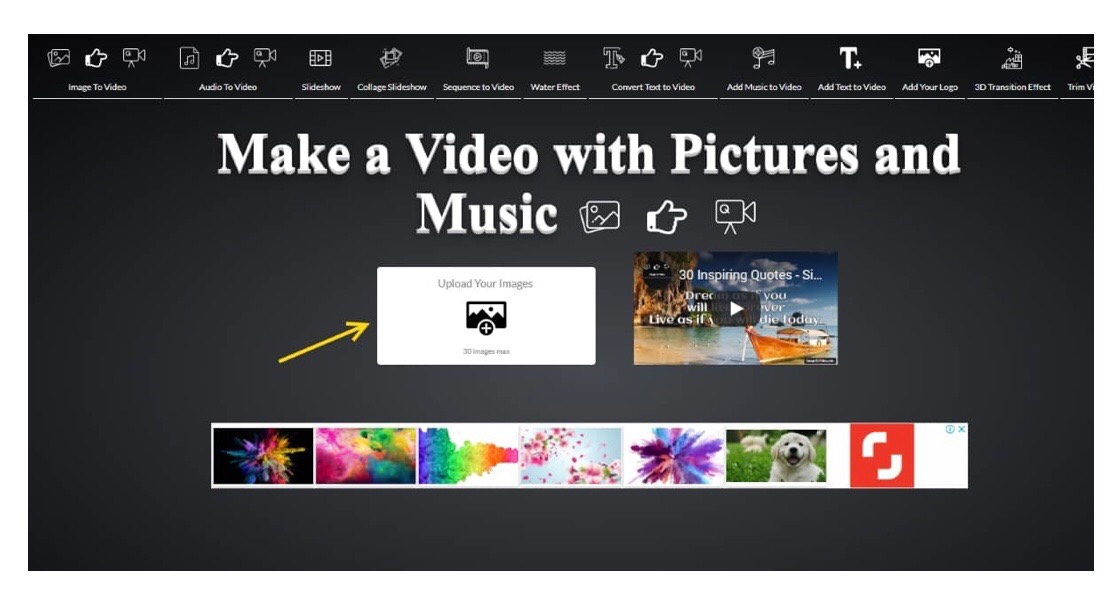Close the advertisement banner with X
This screenshot has height=595, width=1119.
(x=962, y=429)
